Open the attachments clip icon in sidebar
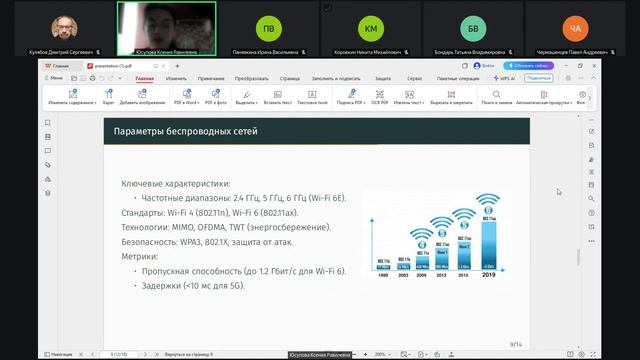This screenshot has height=360, width=640. 48,165
